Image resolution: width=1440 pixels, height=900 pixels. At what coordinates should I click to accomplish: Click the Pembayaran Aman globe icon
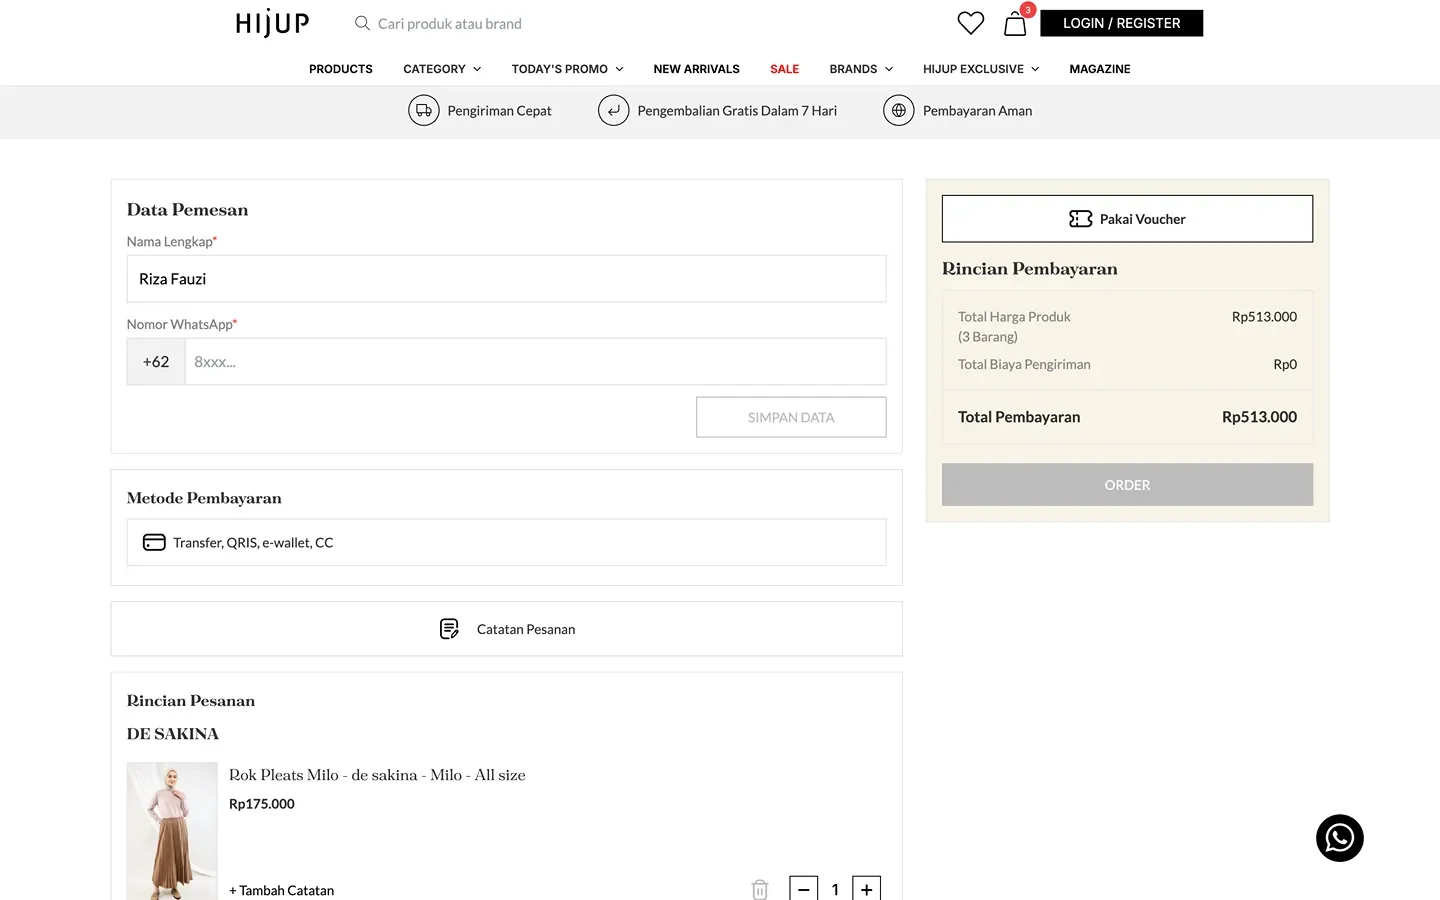[x=898, y=110]
